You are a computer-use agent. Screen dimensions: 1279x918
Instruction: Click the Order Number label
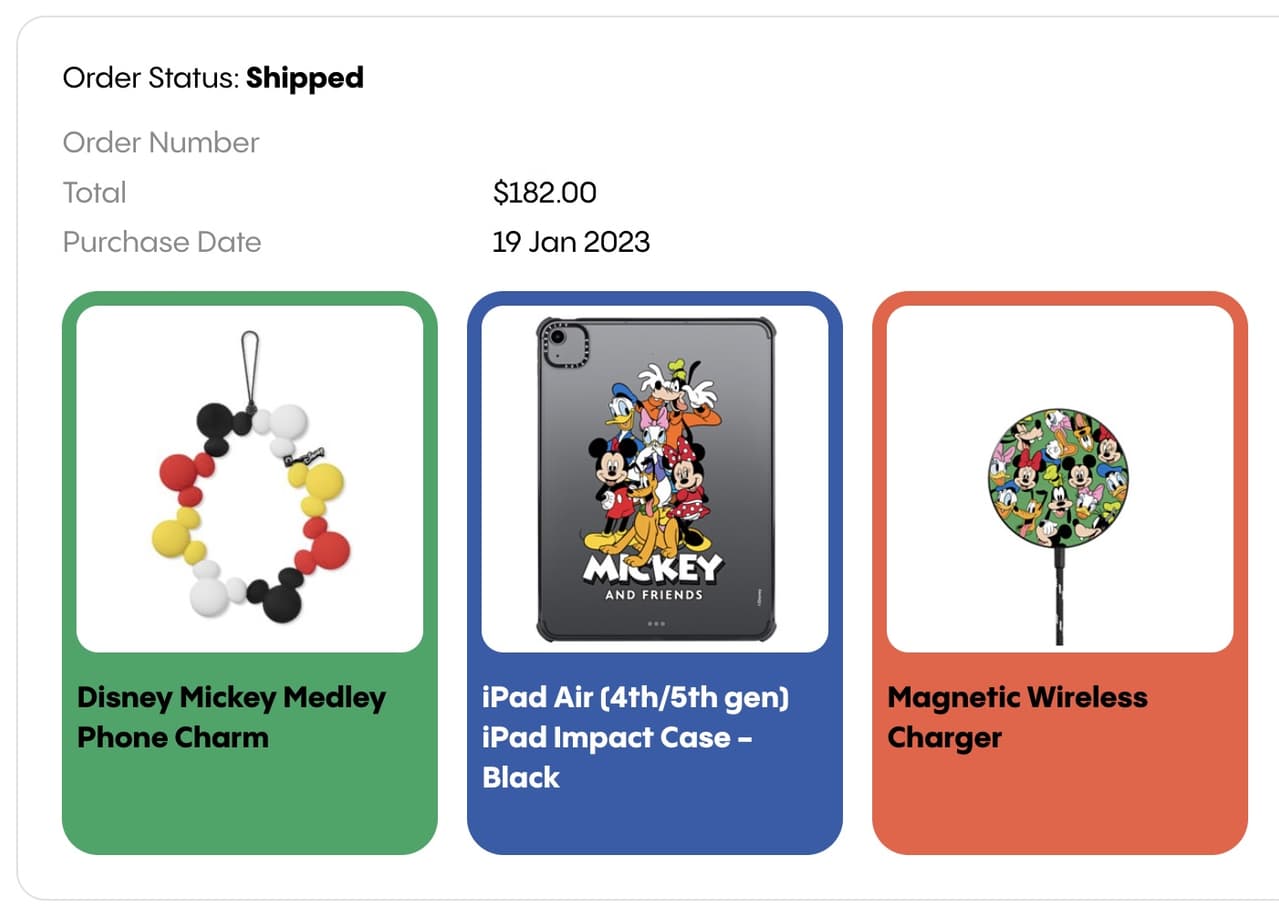point(161,142)
